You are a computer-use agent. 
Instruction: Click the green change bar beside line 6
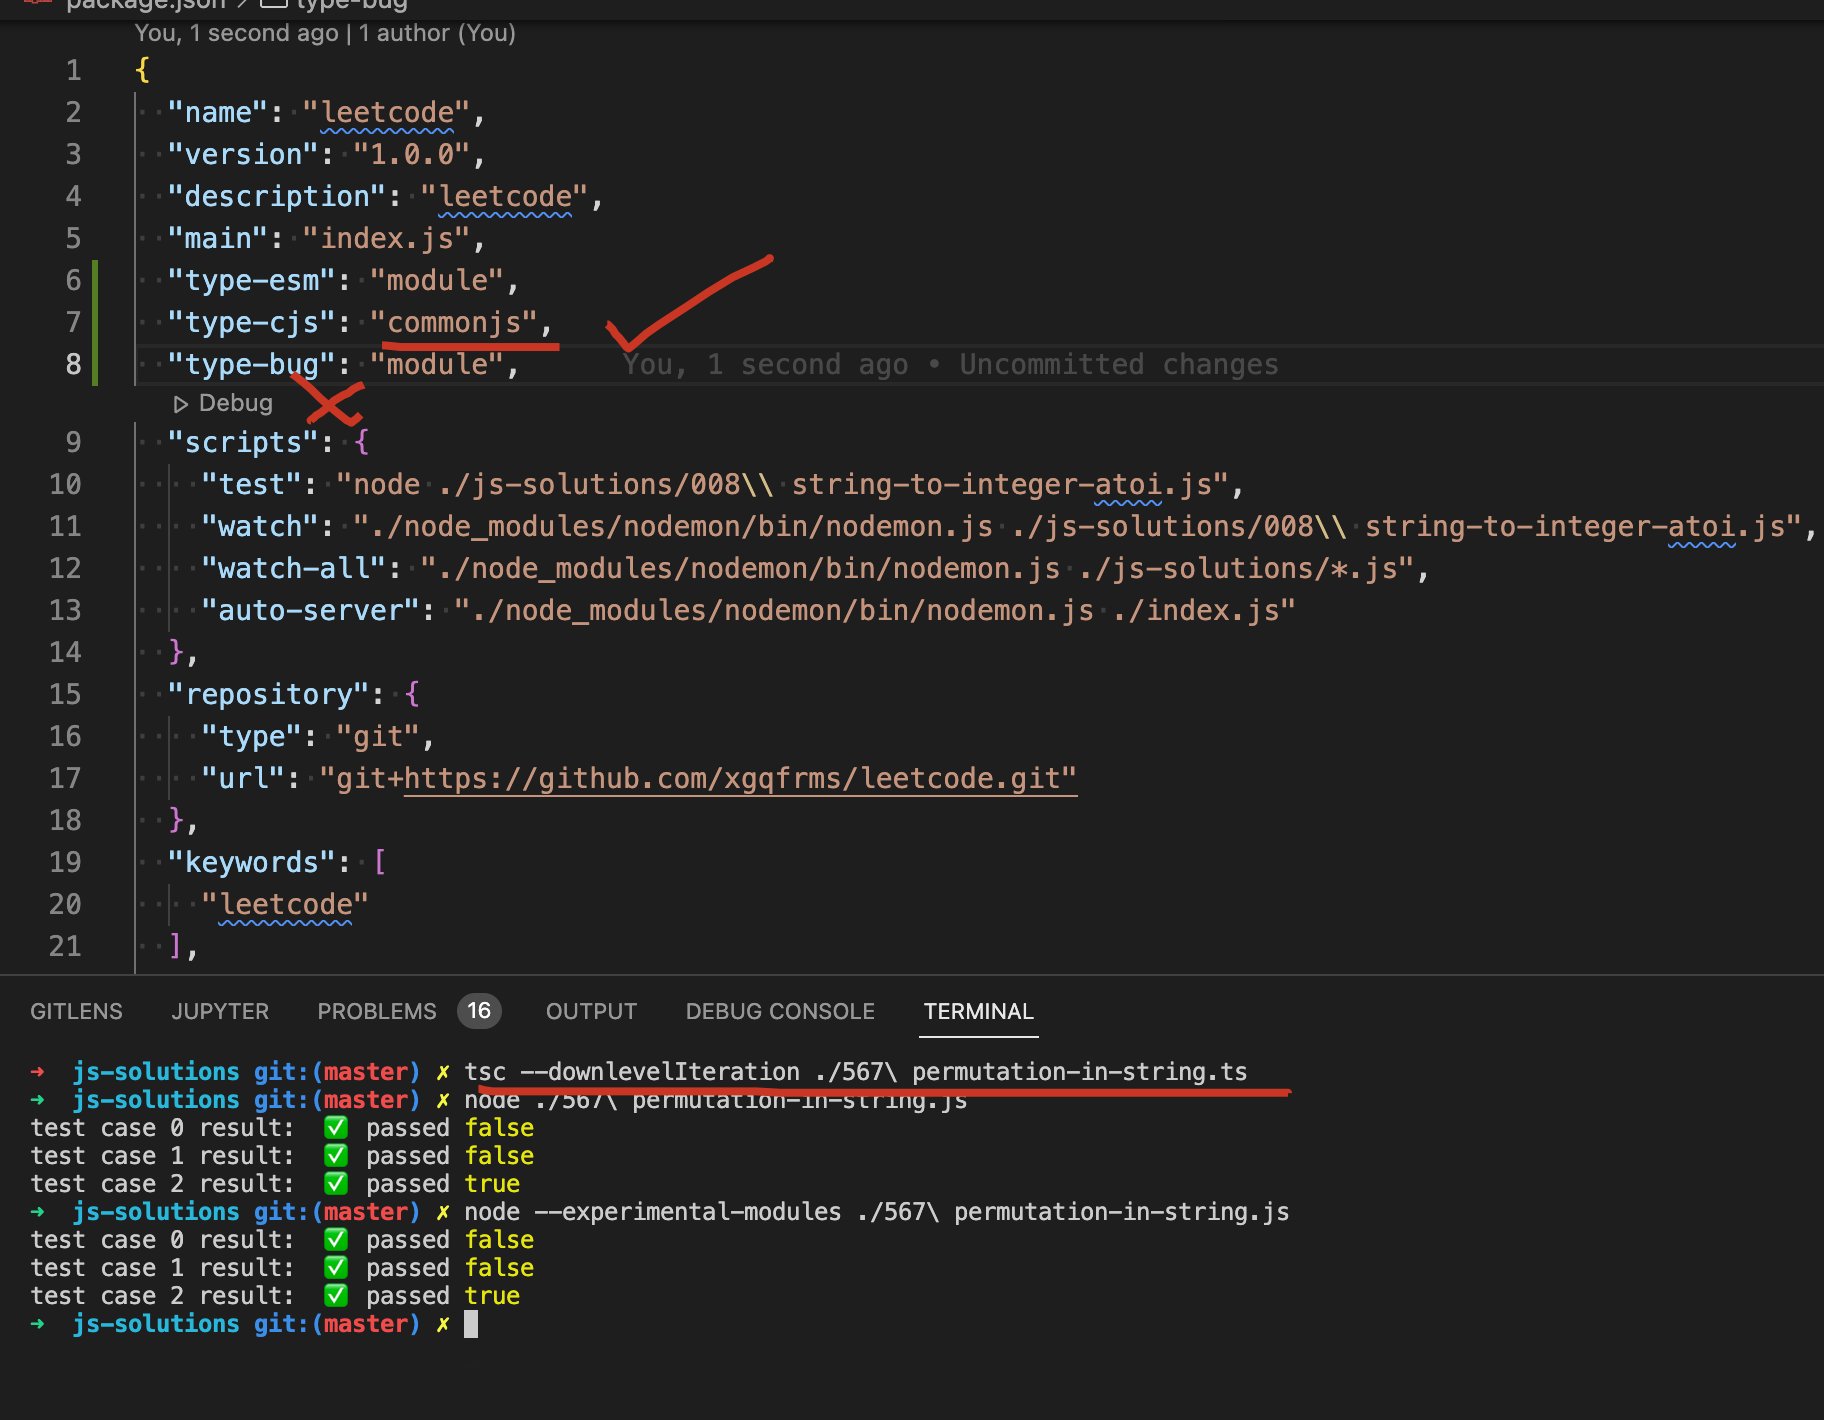point(94,281)
